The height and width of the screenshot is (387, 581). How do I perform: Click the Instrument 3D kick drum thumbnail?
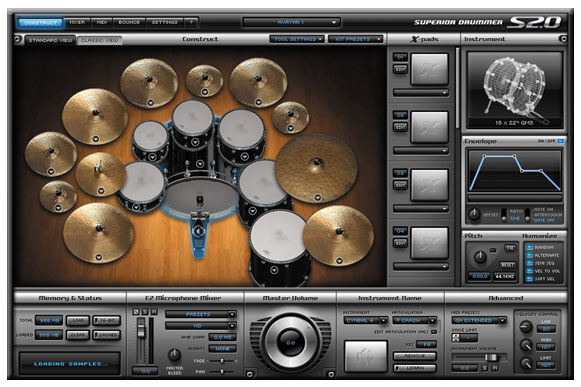point(514,90)
